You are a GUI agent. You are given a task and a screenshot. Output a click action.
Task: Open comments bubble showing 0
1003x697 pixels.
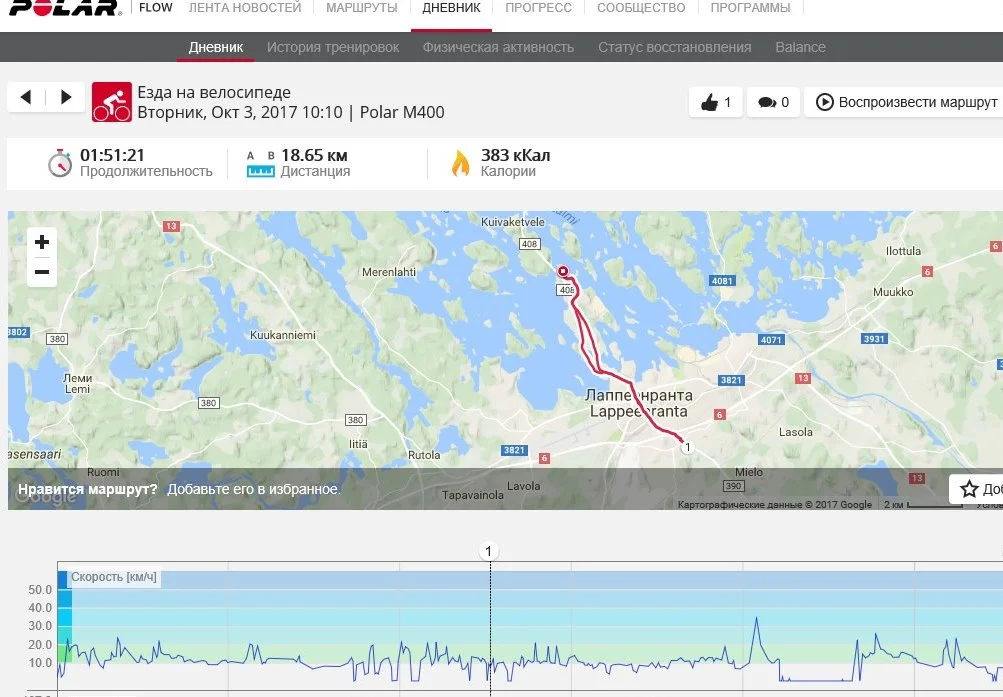[773, 102]
